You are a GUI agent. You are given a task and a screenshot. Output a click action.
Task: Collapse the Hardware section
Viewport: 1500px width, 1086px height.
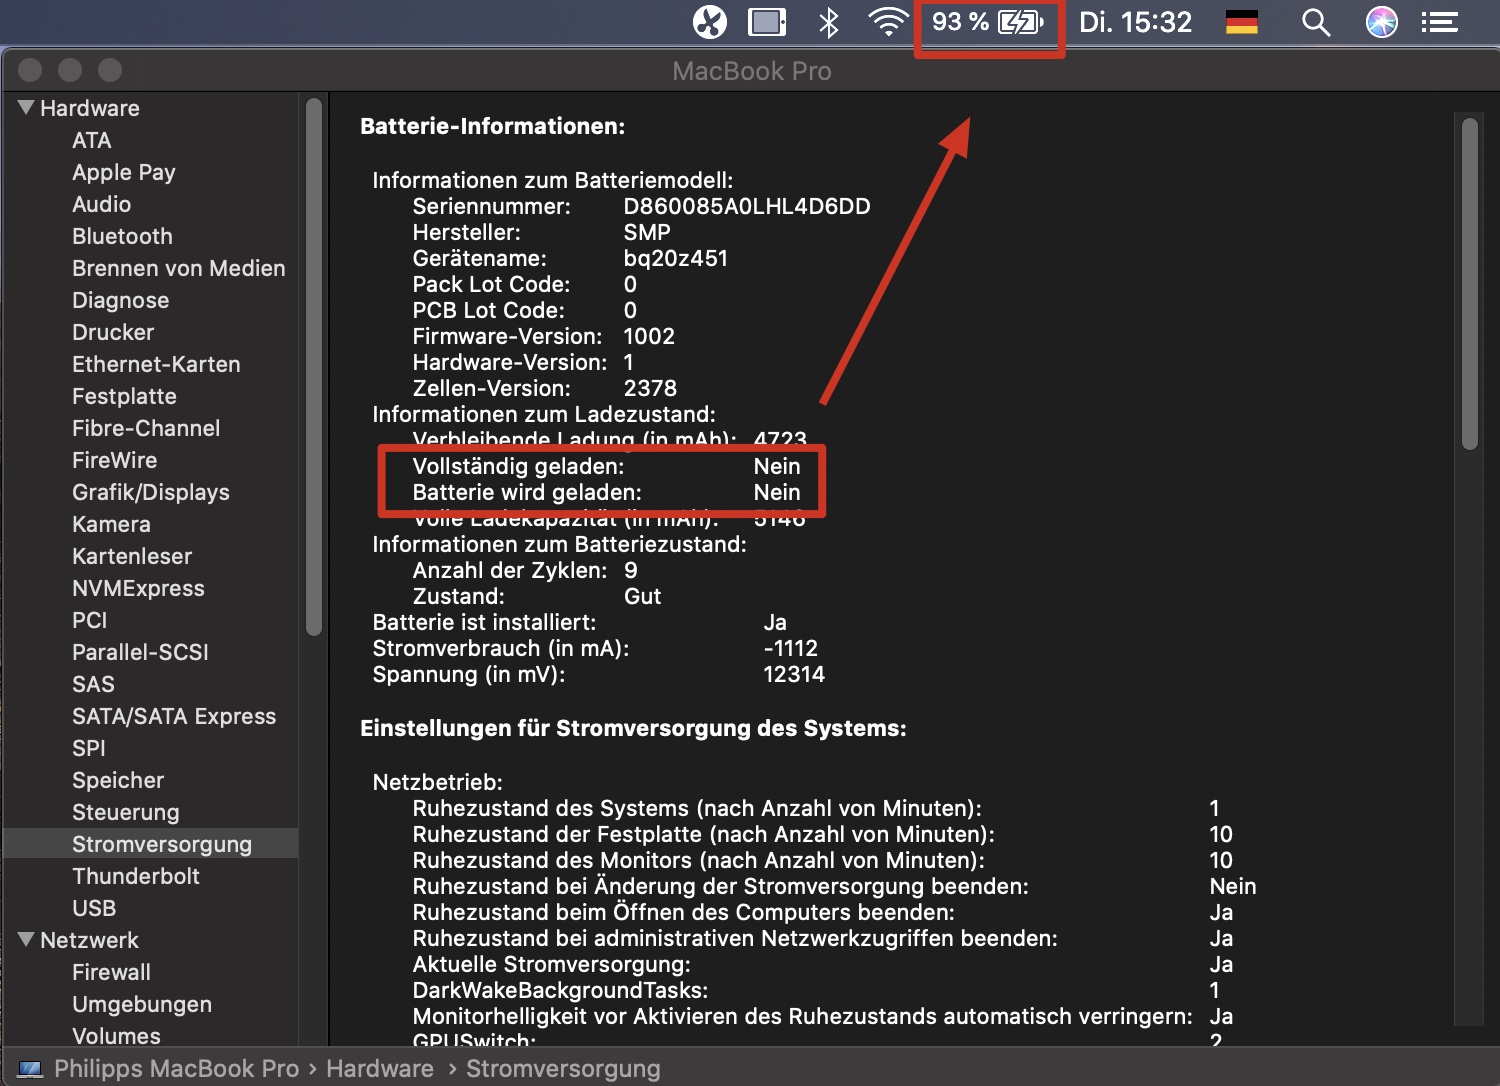click(25, 107)
